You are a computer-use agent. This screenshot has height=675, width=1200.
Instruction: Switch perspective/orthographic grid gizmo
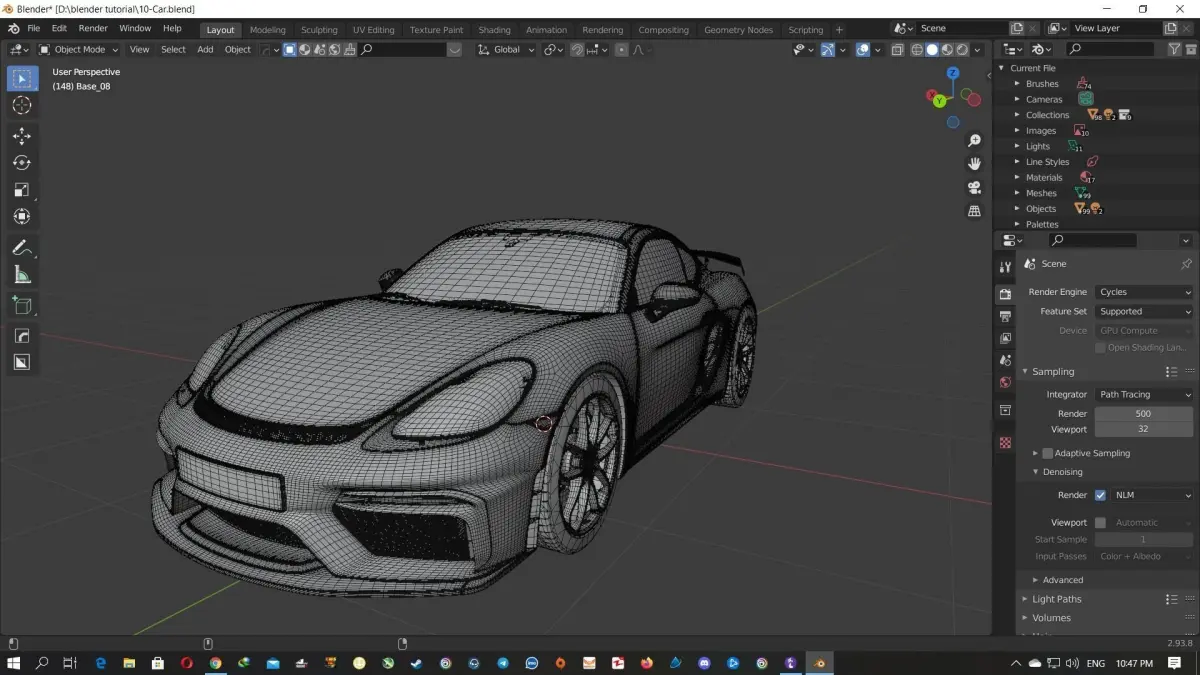[975, 211]
